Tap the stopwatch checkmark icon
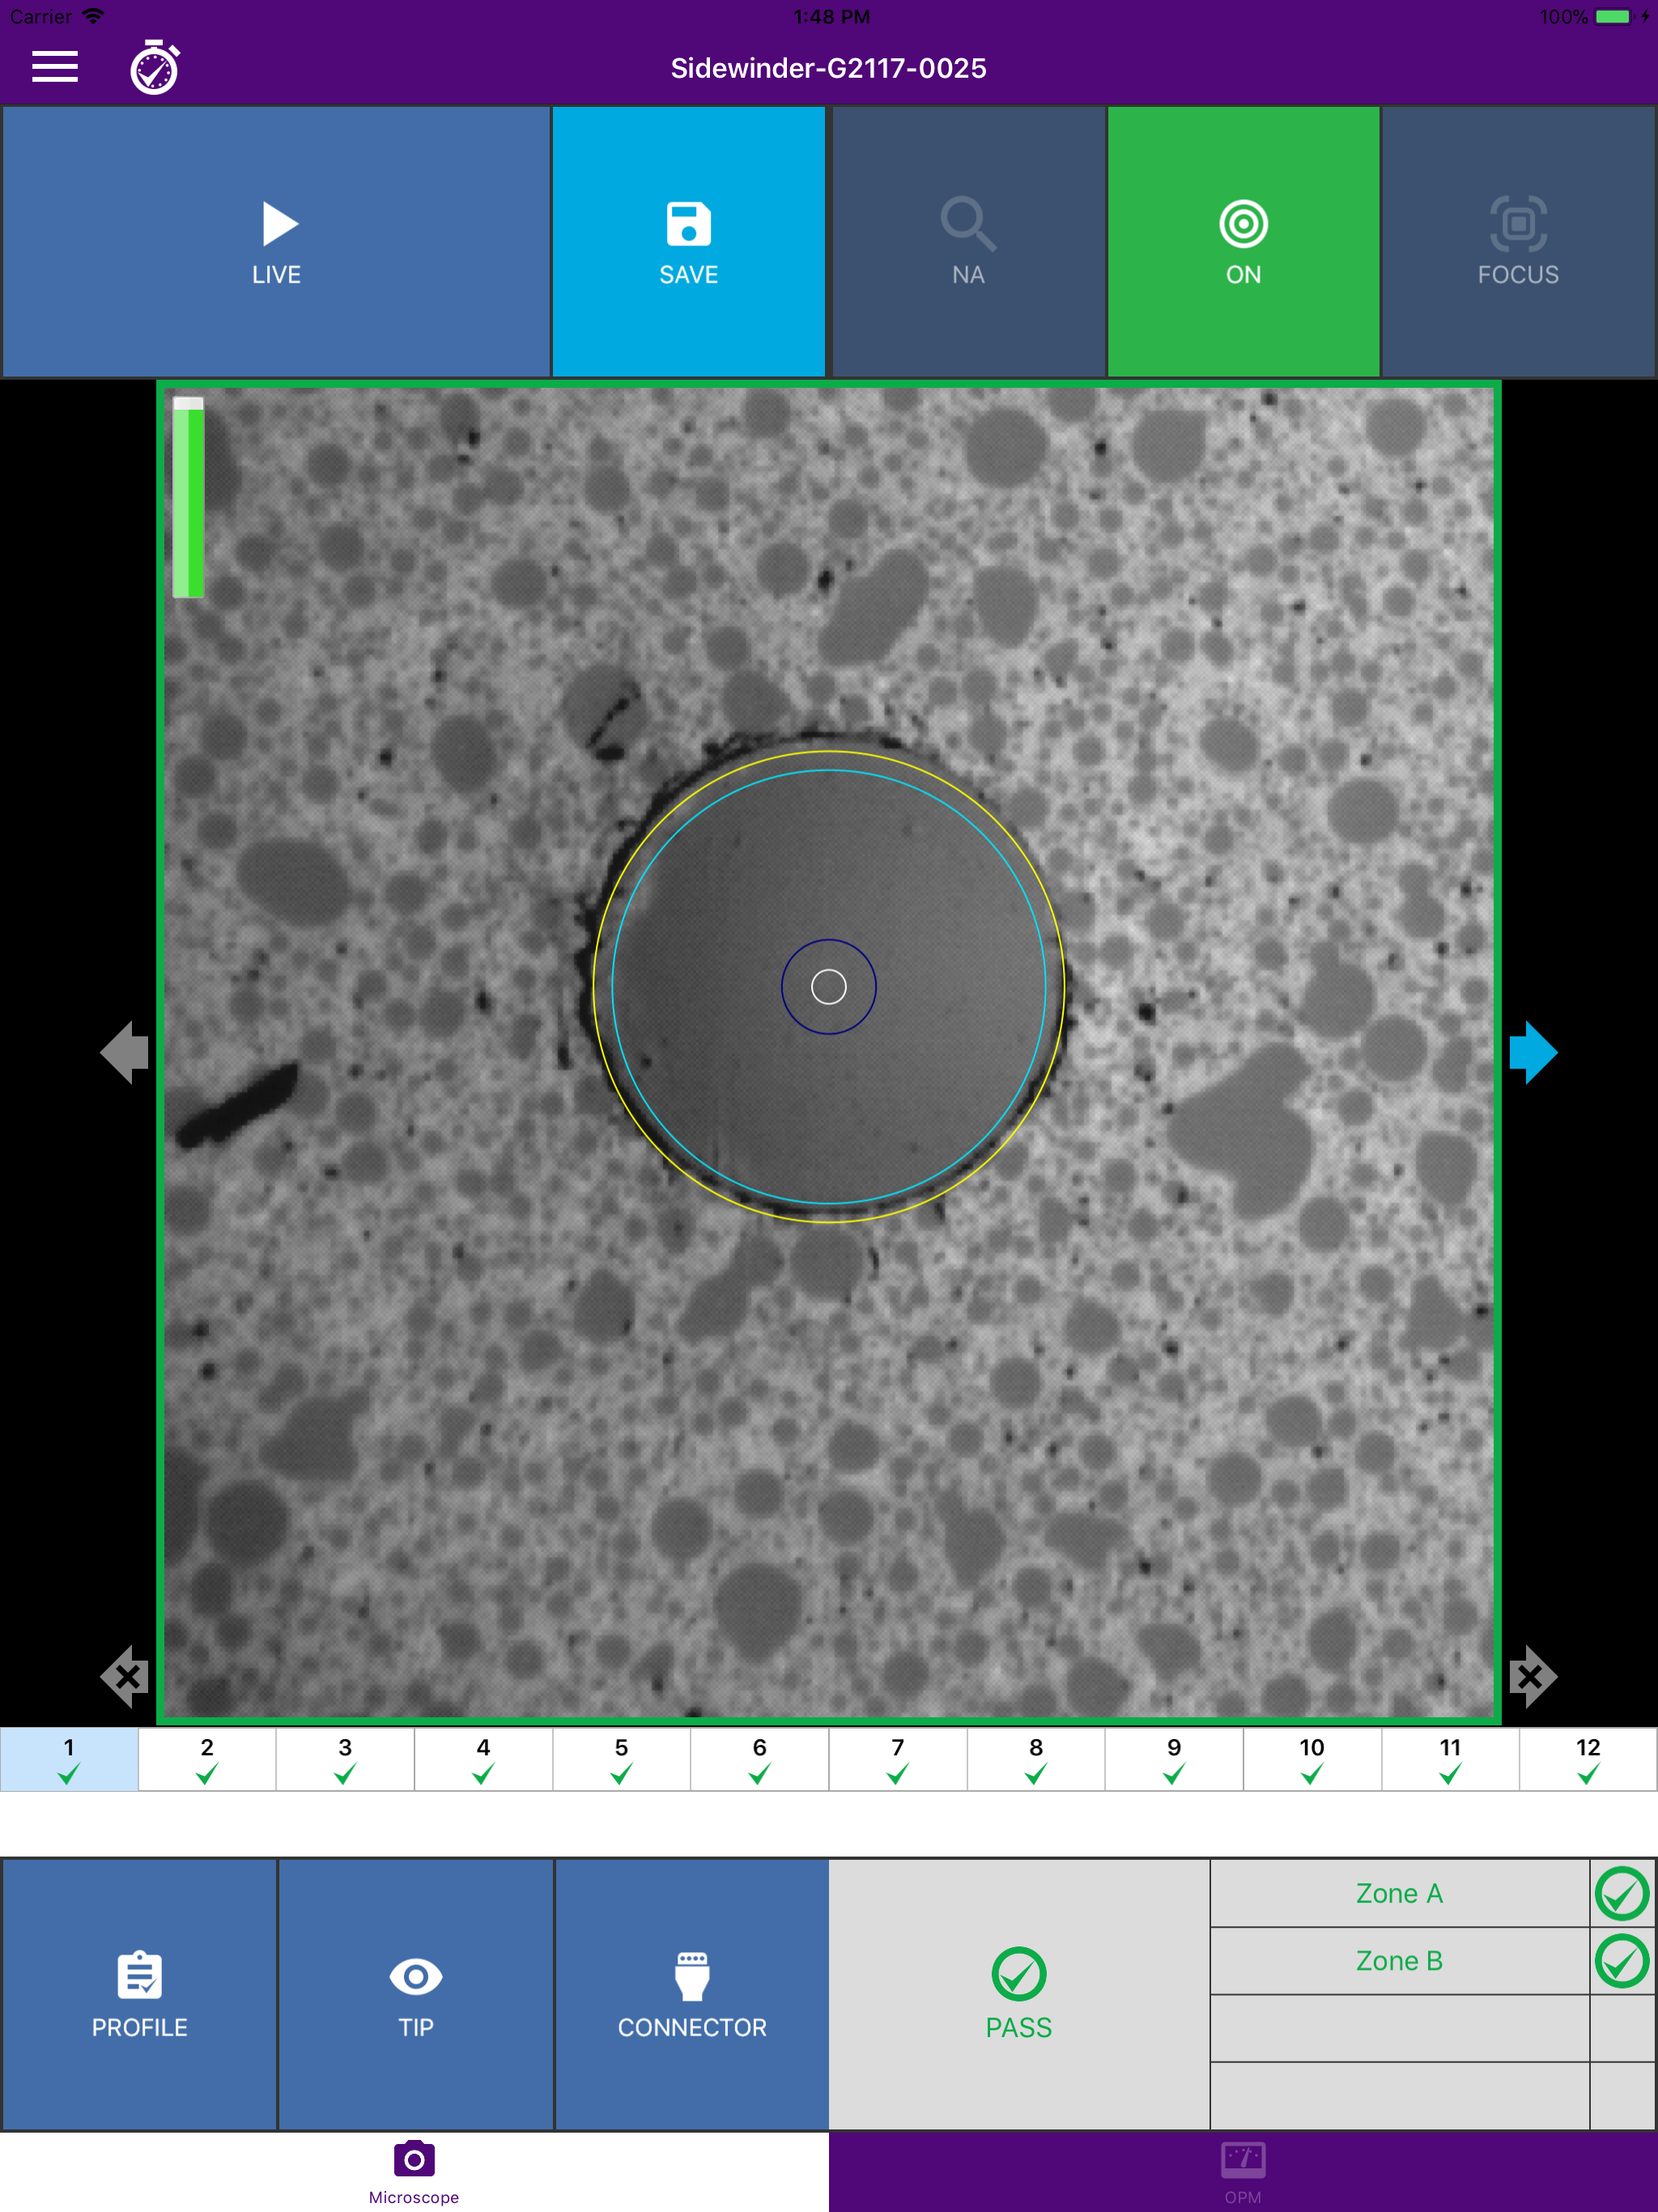Viewport: 1658px width, 2212px height. coord(155,68)
